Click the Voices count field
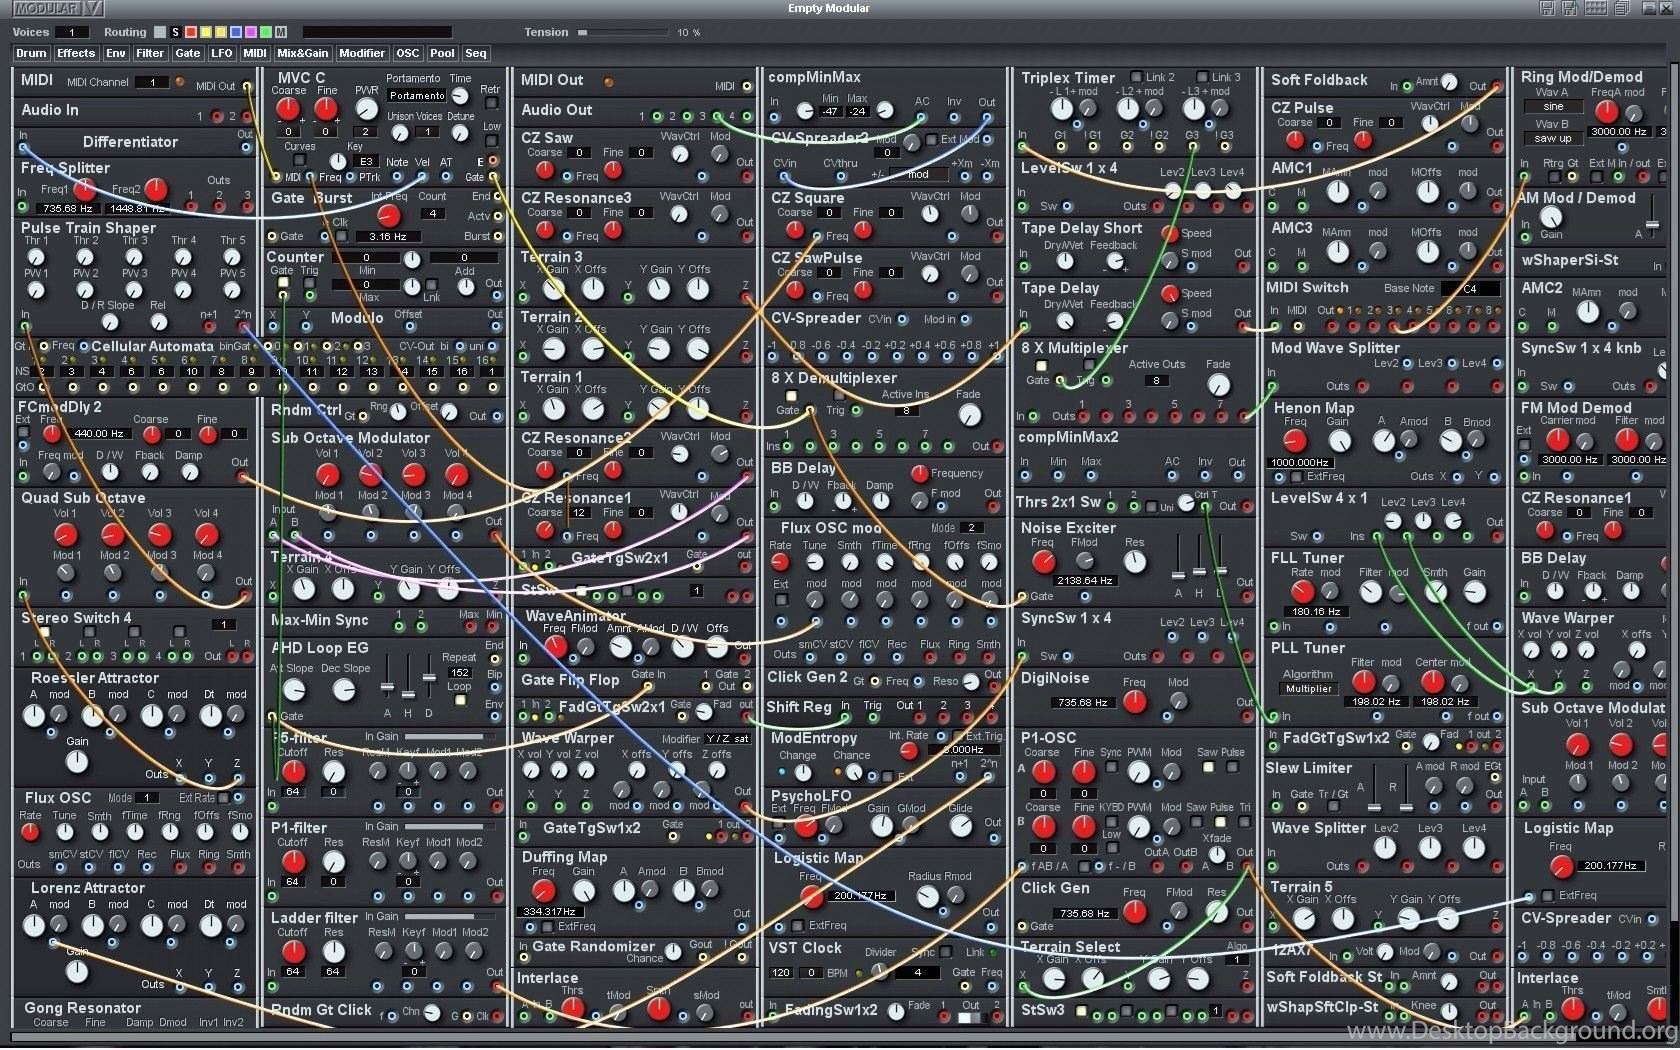Image resolution: width=1680 pixels, height=1050 pixels. tap(71, 32)
